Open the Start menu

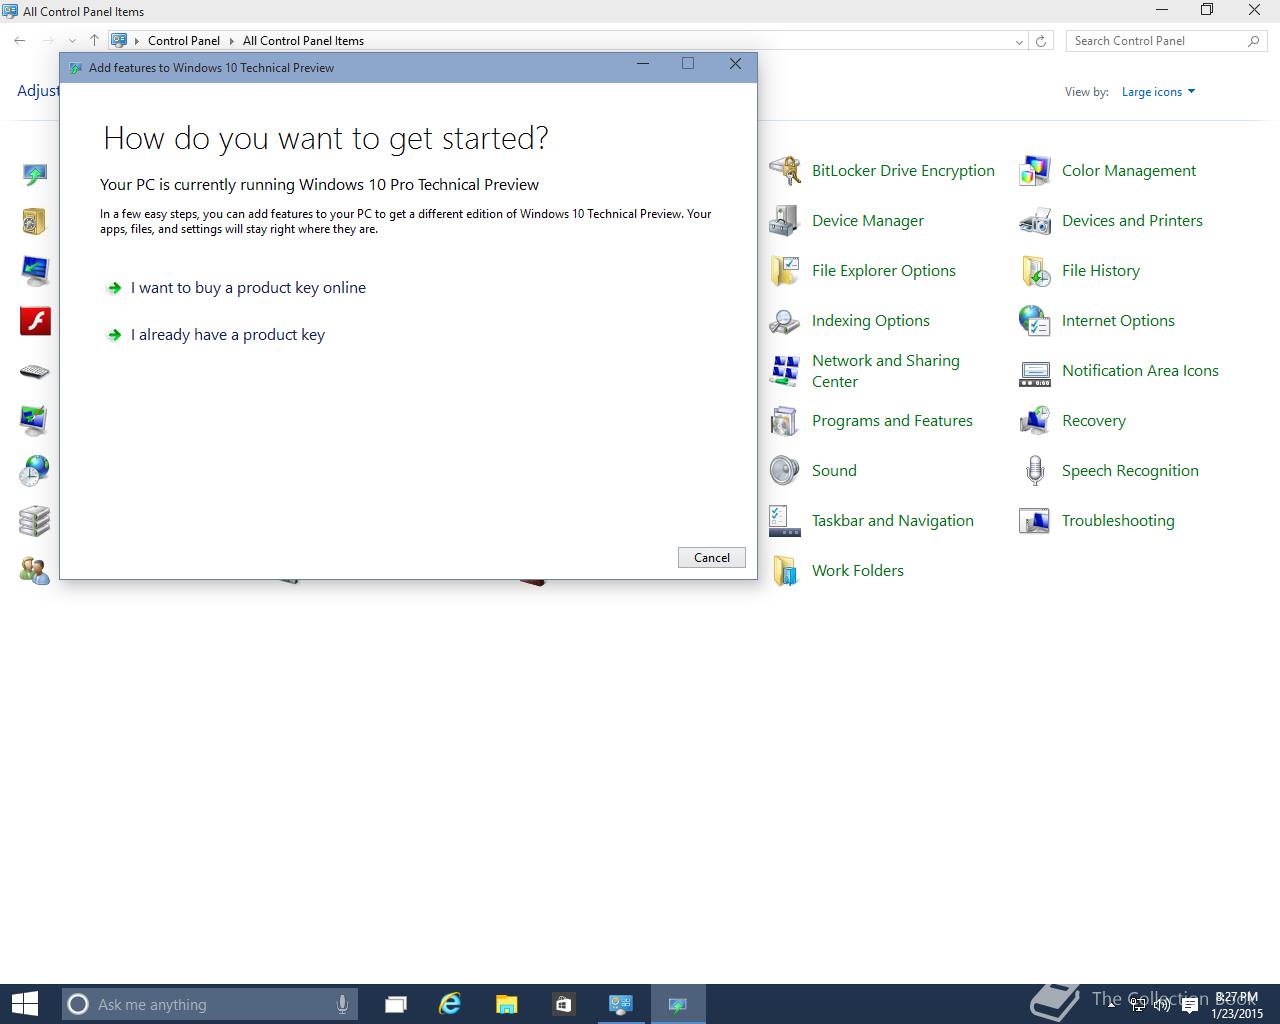24,1004
